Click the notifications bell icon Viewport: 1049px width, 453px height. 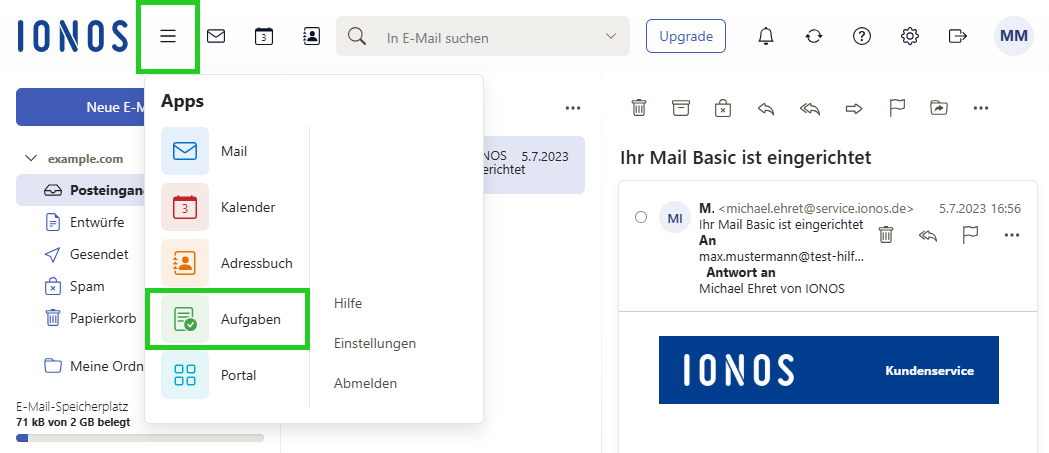pyautogui.click(x=766, y=37)
